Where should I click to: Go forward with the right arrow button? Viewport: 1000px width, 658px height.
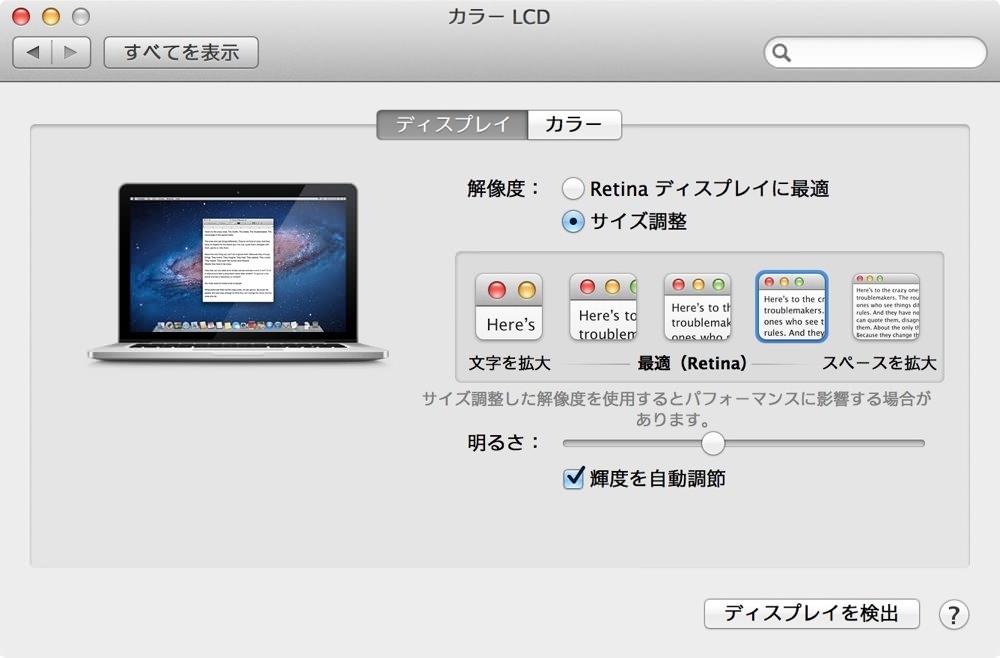tap(71, 52)
